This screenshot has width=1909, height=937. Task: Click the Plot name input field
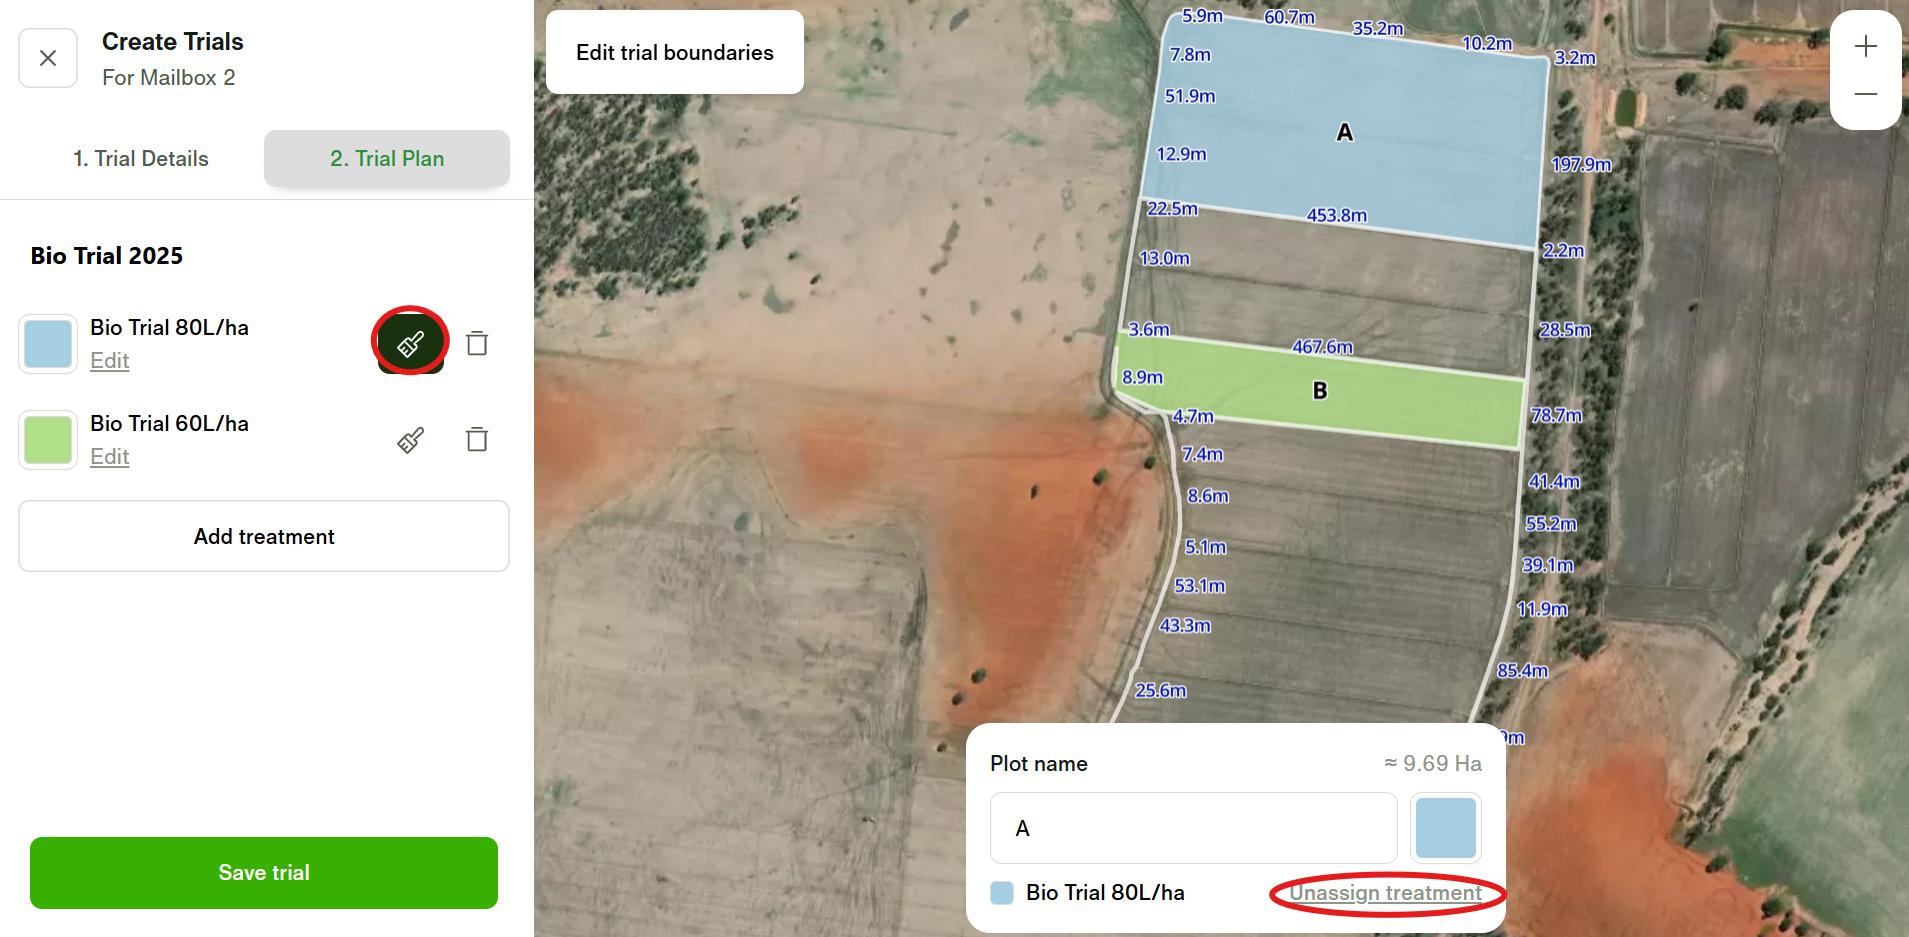tap(1193, 828)
